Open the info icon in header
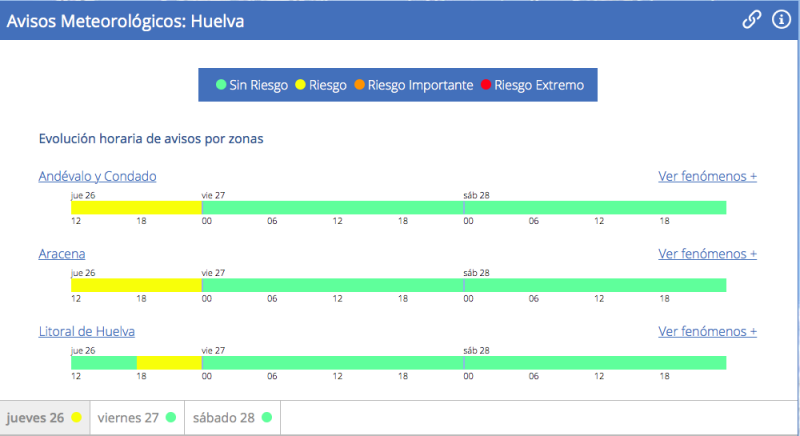The width and height of the screenshot is (800, 436). 781,20
